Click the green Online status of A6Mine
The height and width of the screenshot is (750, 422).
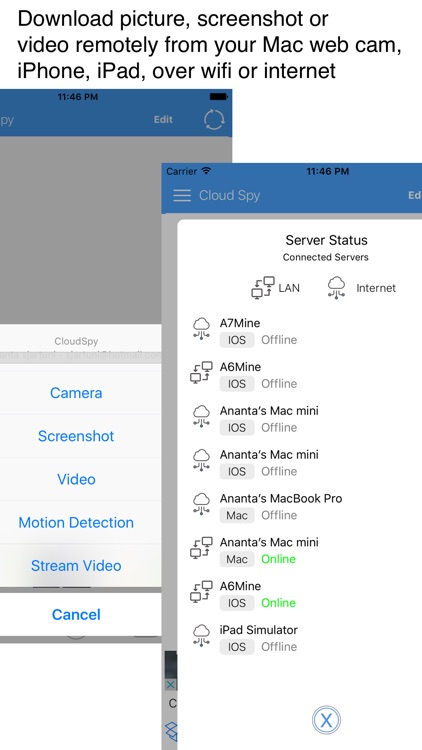pos(278,603)
